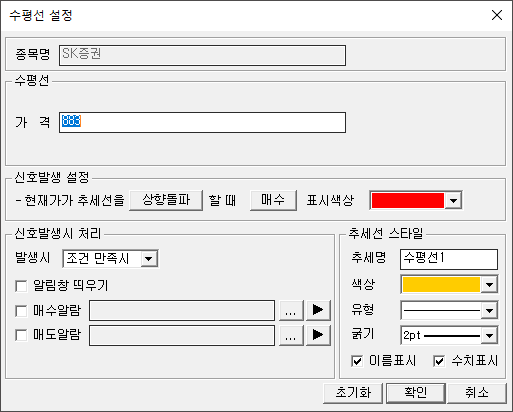Browse file for 매도알람 with ellipsis button
513x412 pixels.
[291, 335]
